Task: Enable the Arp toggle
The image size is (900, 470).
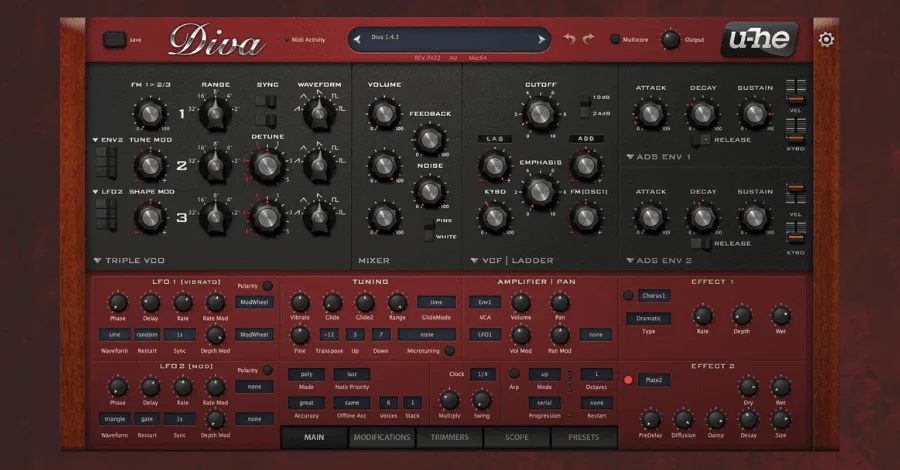Action: pyautogui.click(x=514, y=374)
